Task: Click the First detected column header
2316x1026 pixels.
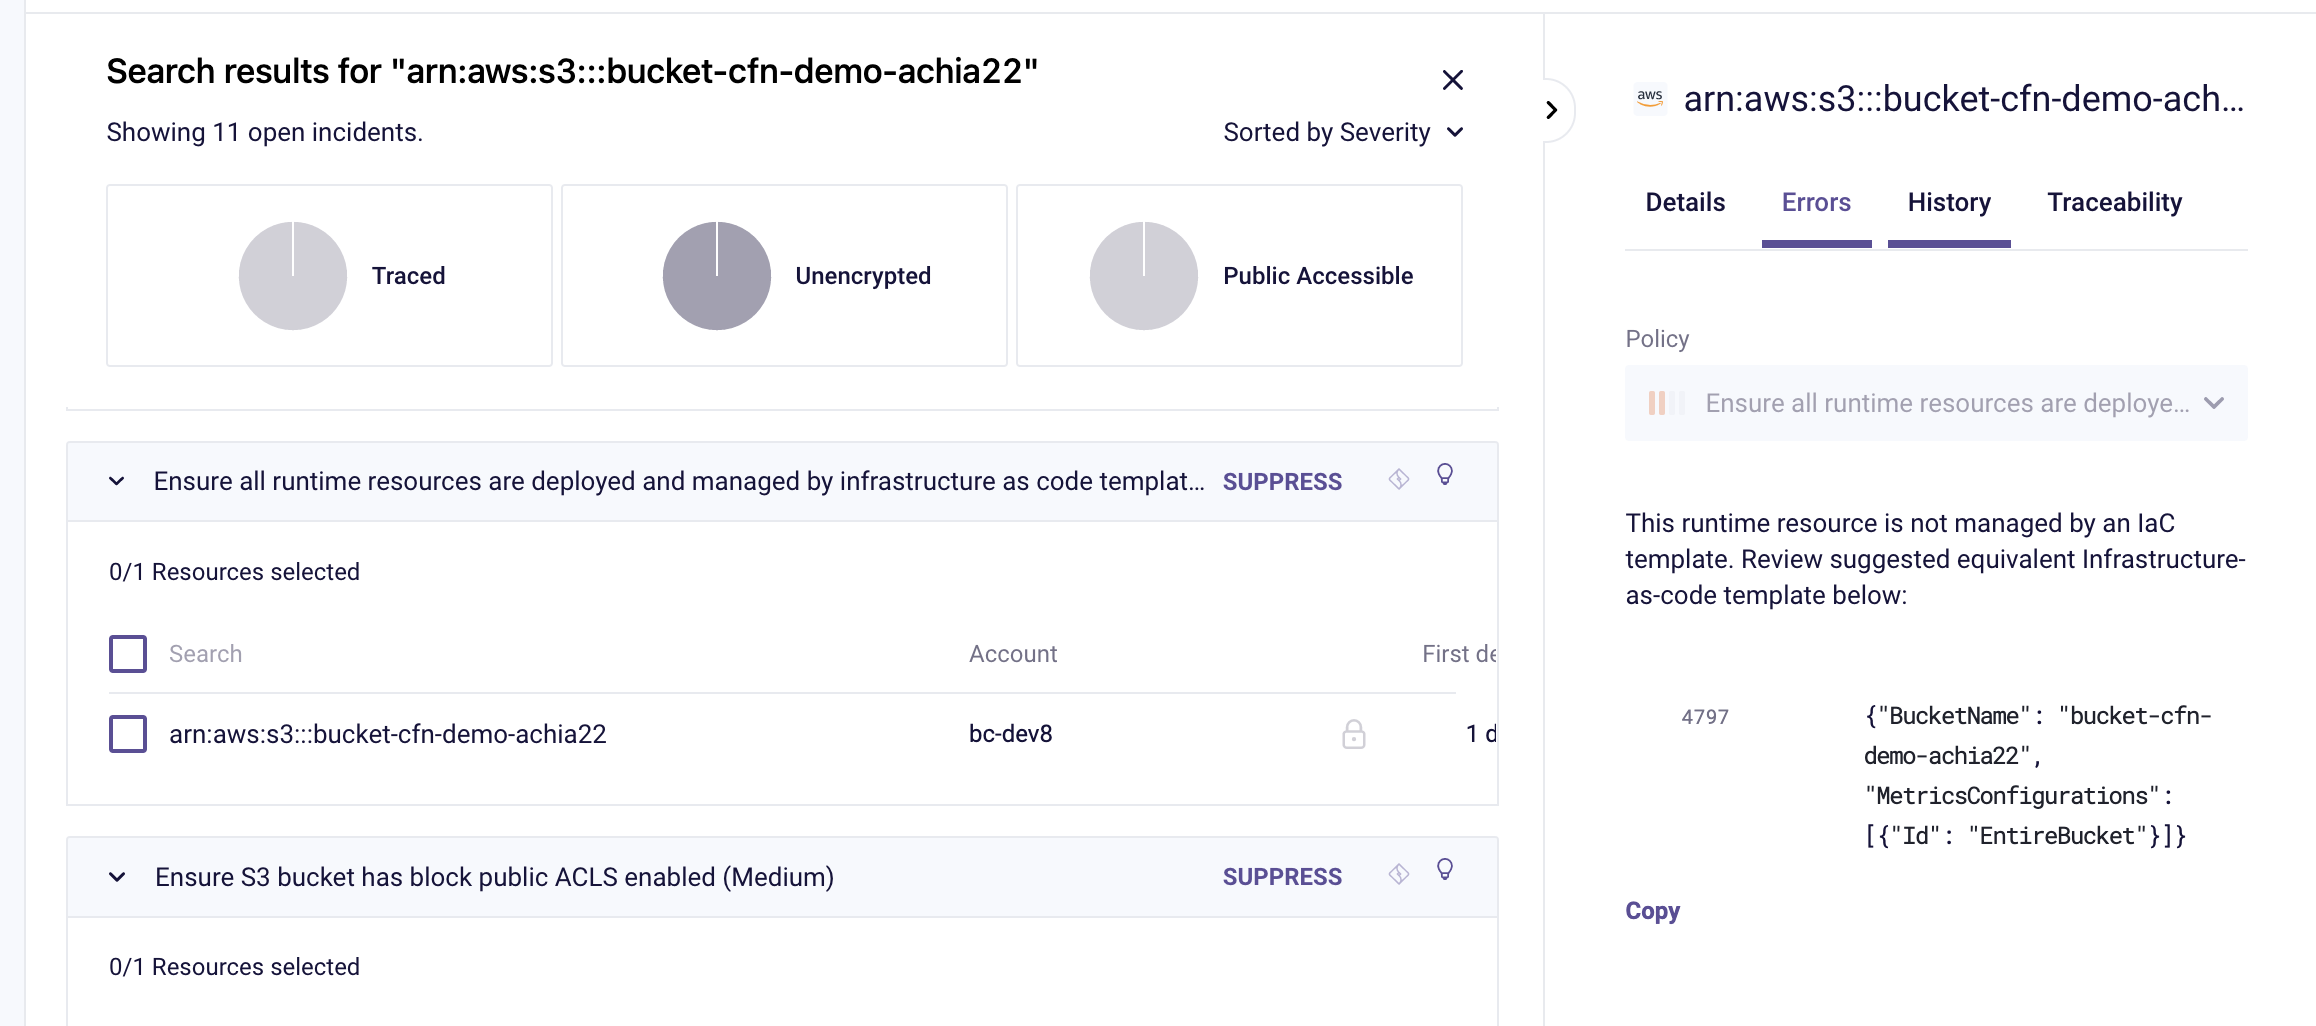Action: tap(1459, 654)
